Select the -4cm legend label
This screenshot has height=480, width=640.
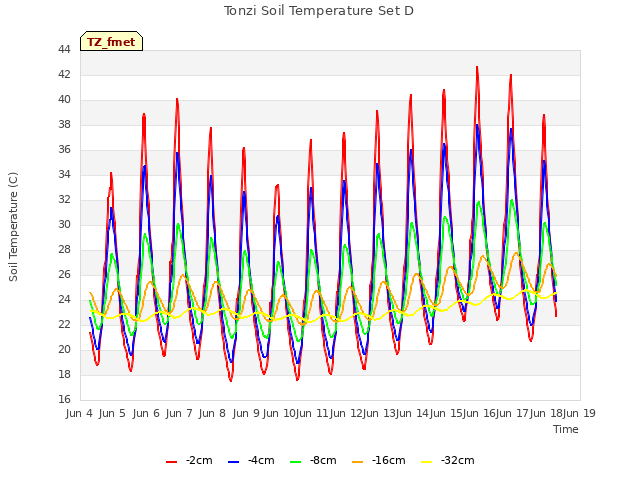(x=261, y=460)
